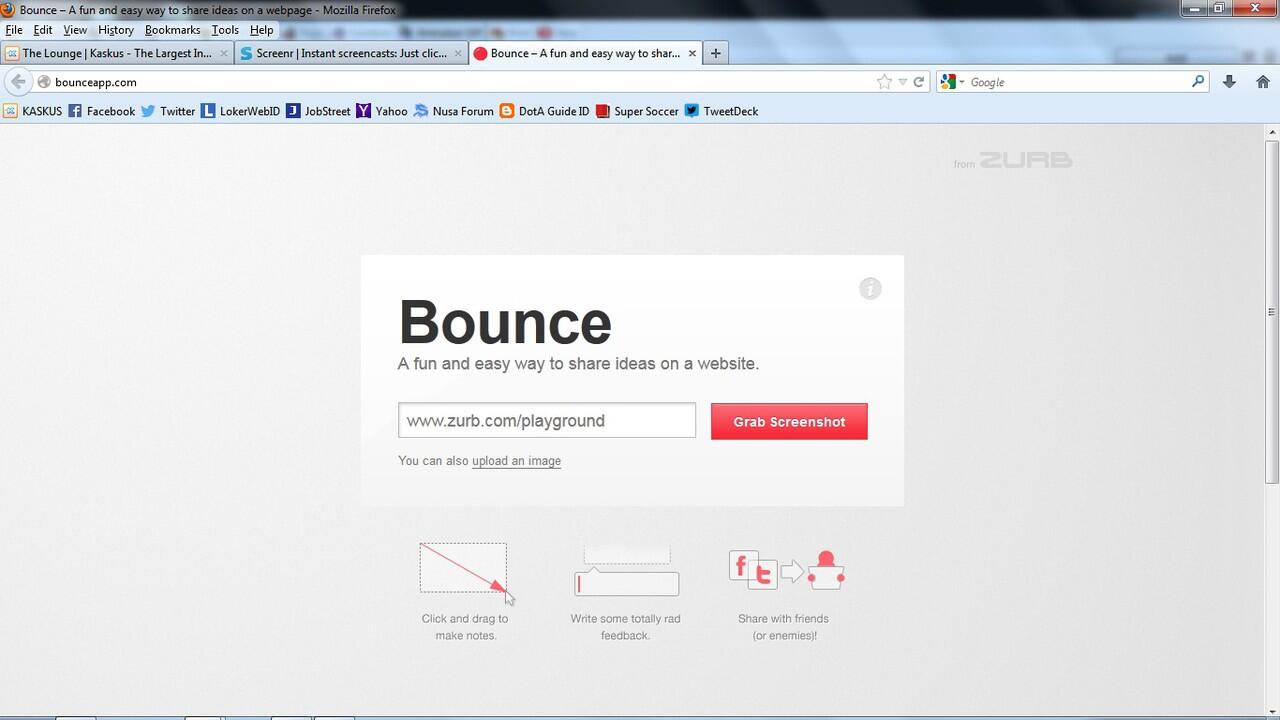Click 'Share with friends (or enemies)!' caption

pos(784,627)
